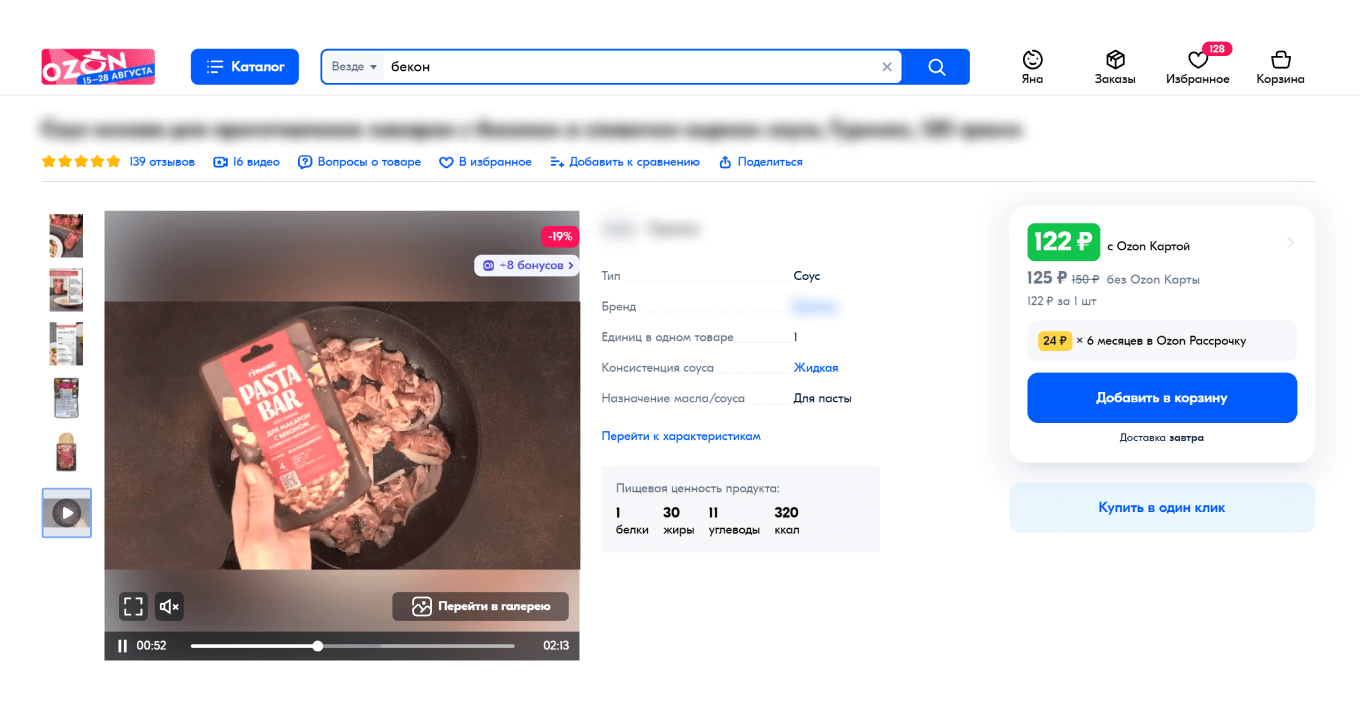Open Избранное heart icon in the header

(x=1198, y=67)
